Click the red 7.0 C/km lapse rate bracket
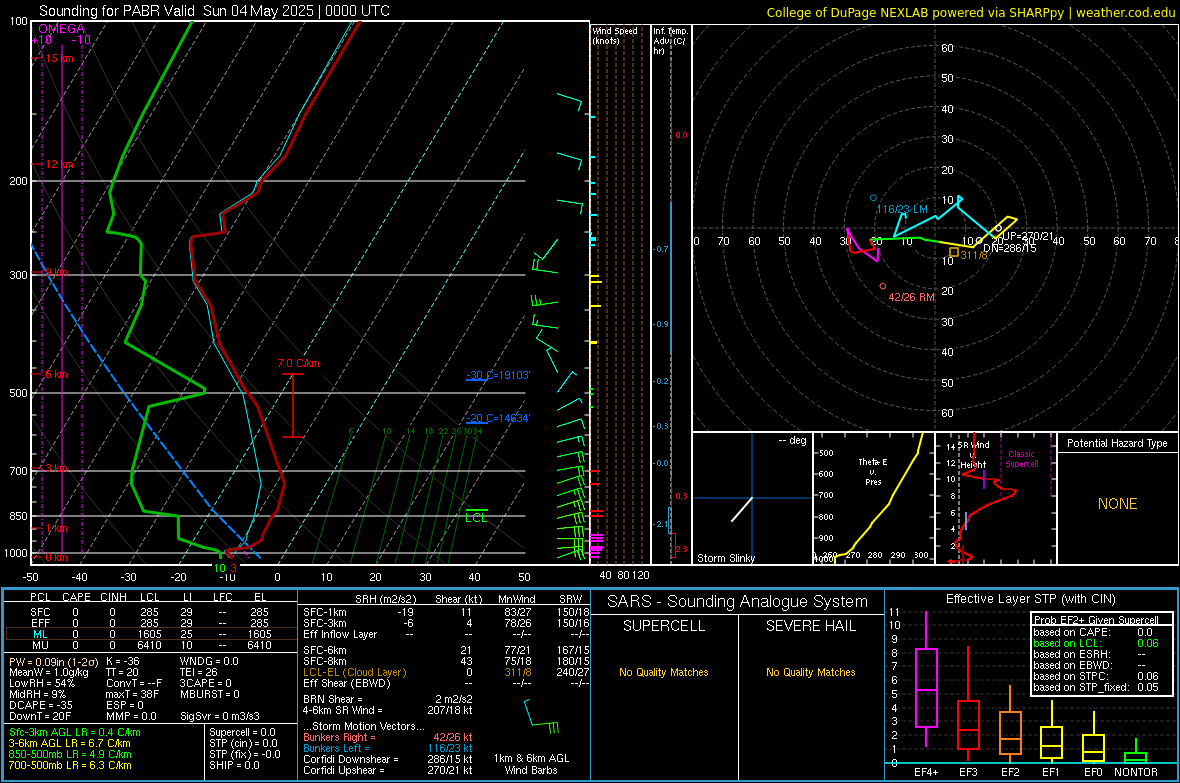1180x783 pixels. 293,405
